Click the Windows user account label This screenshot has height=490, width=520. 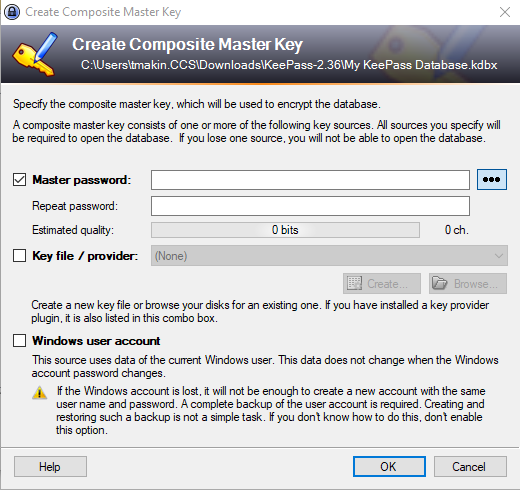tap(96, 341)
